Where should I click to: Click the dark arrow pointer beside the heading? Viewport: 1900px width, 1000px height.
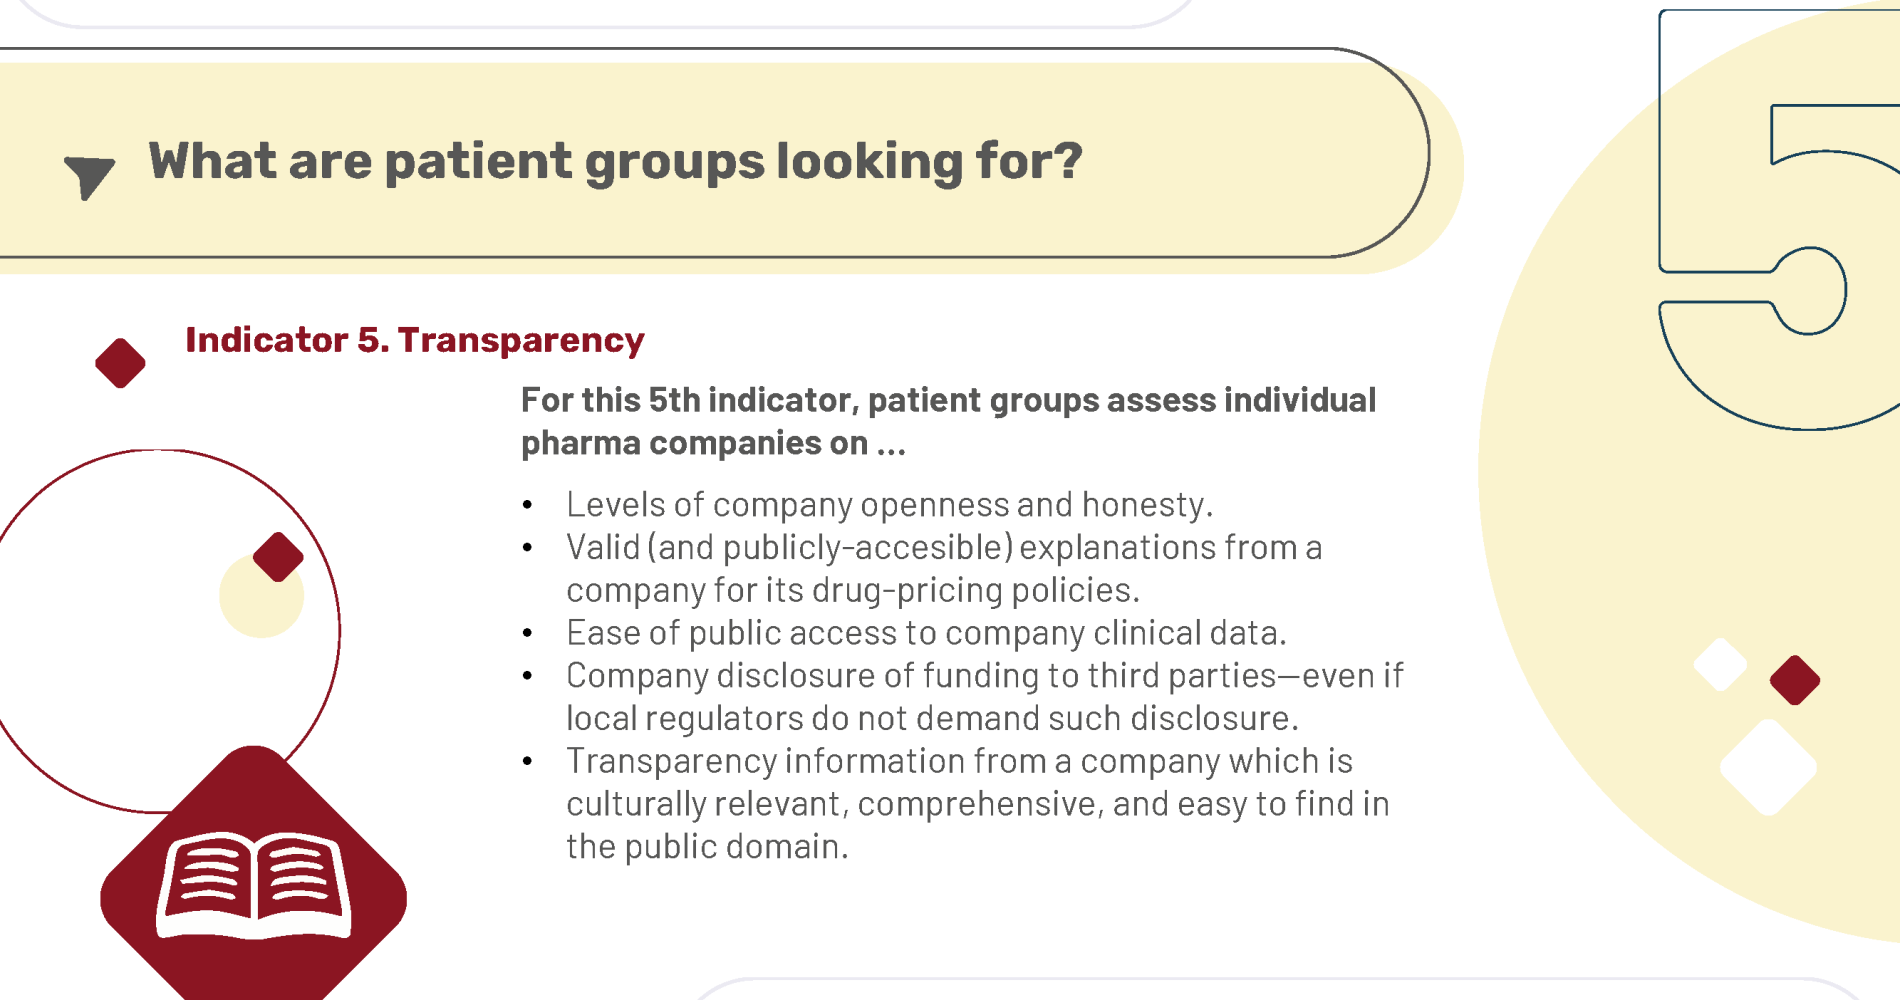point(90,177)
